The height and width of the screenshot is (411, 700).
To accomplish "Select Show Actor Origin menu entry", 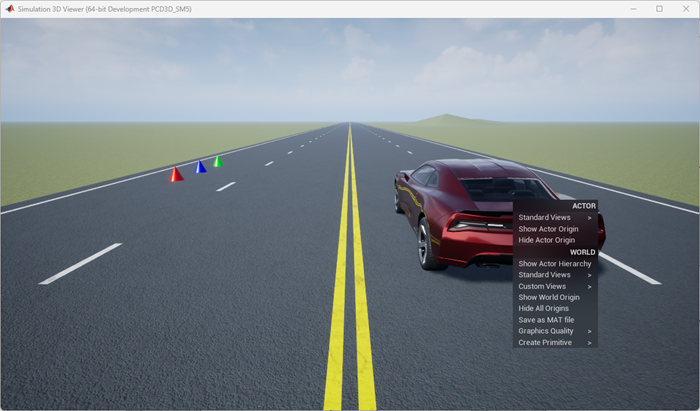I will (555, 229).
